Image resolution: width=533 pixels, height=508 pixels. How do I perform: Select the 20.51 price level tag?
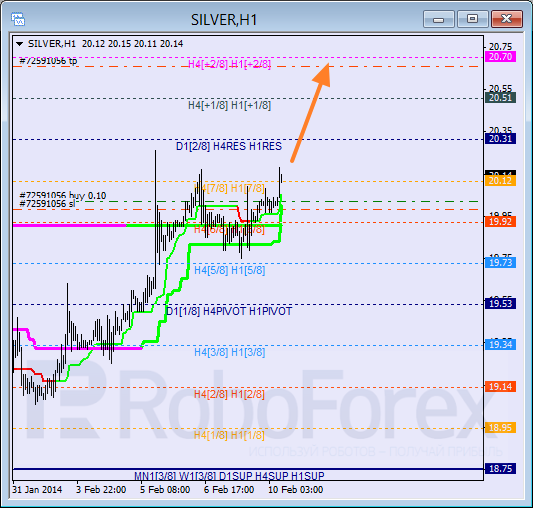500,98
